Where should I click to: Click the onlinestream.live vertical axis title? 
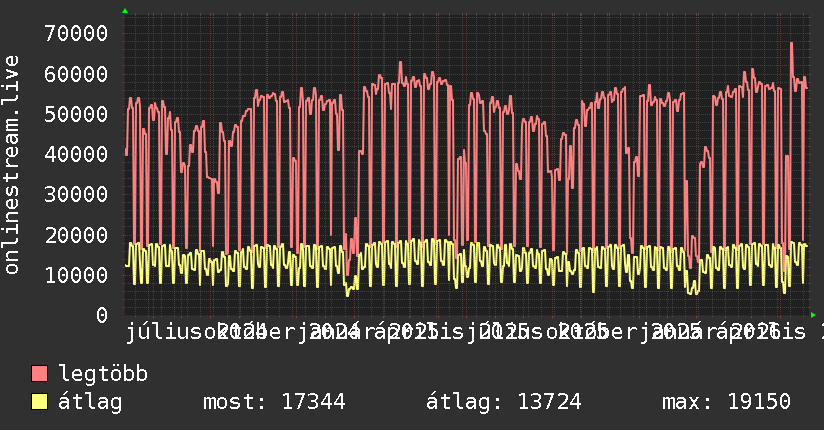(11, 165)
